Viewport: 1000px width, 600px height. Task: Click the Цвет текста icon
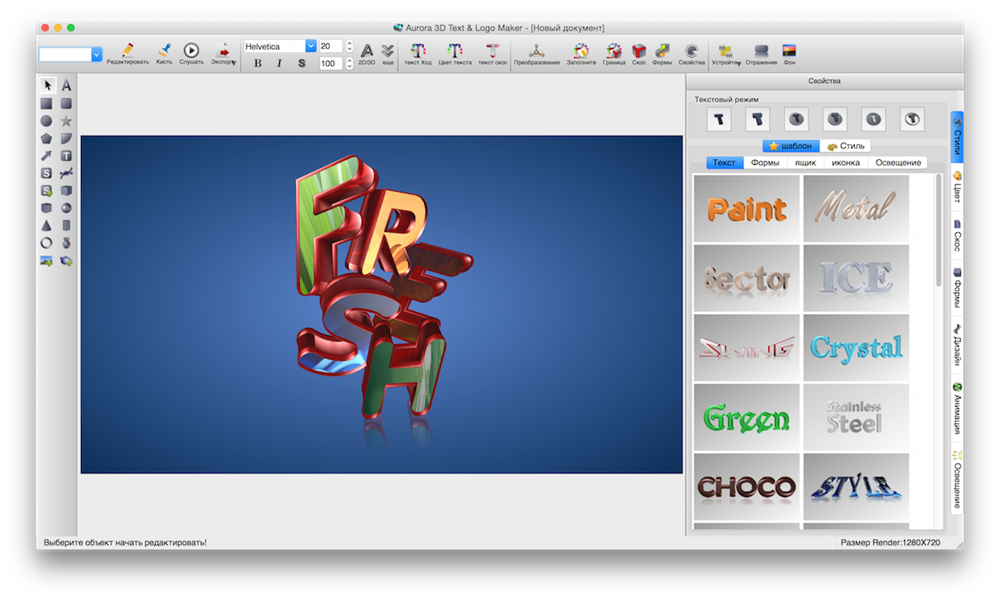coord(455,49)
